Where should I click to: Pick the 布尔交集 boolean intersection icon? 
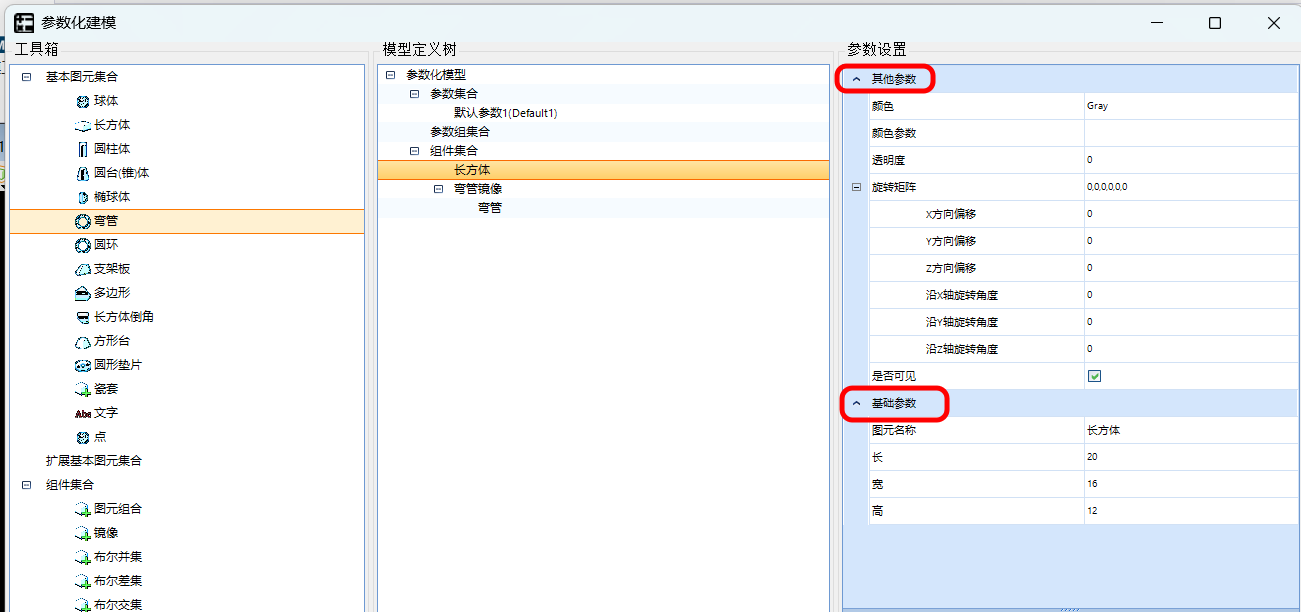(83, 605)
